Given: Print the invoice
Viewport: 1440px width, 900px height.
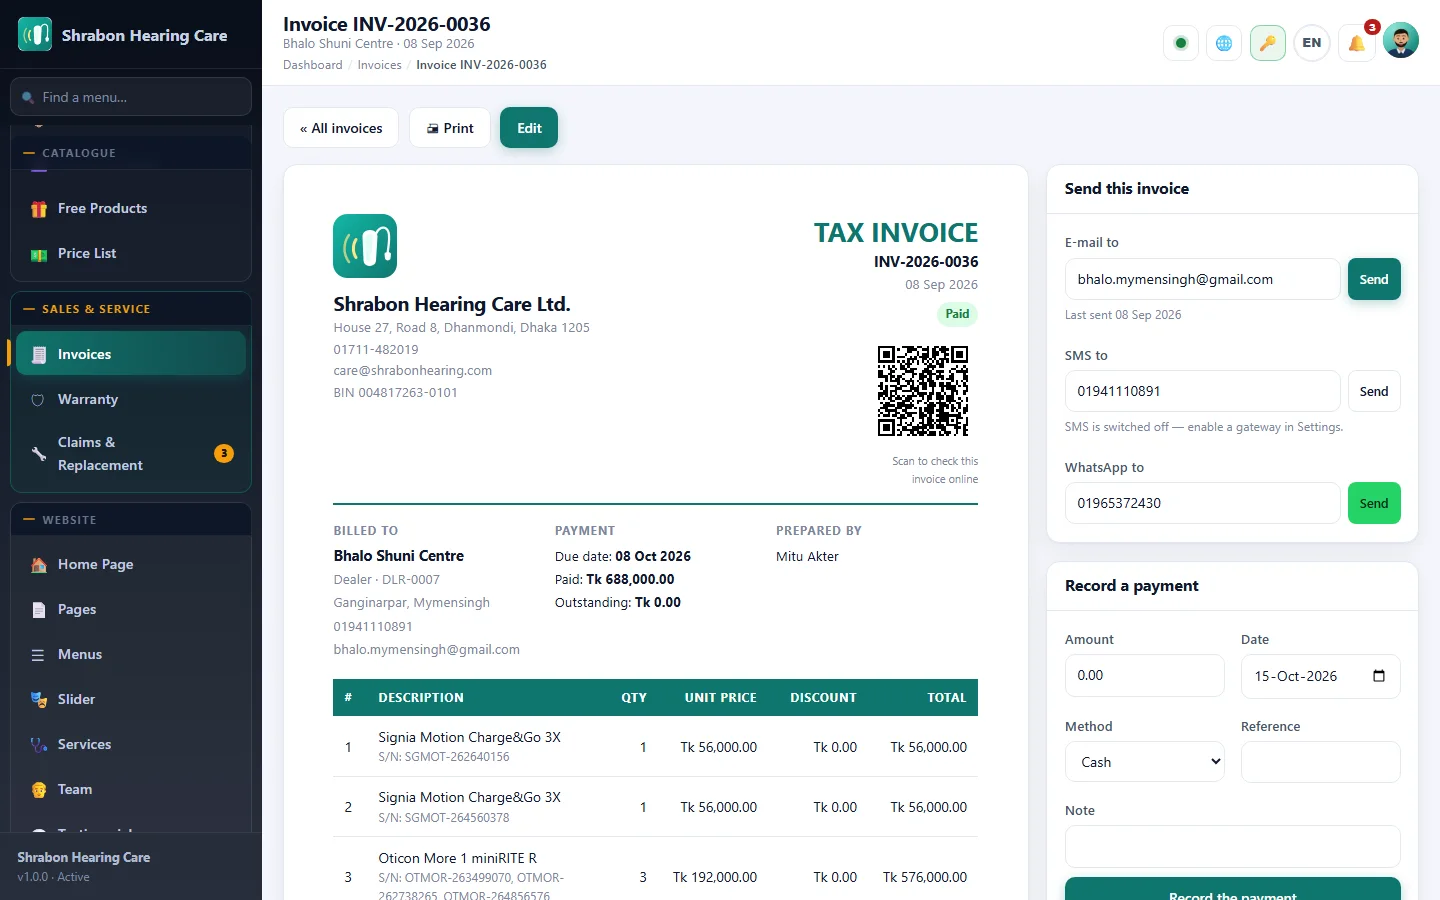Looking at the screenshot, I should pyautogui.click(x=450, y=128).
